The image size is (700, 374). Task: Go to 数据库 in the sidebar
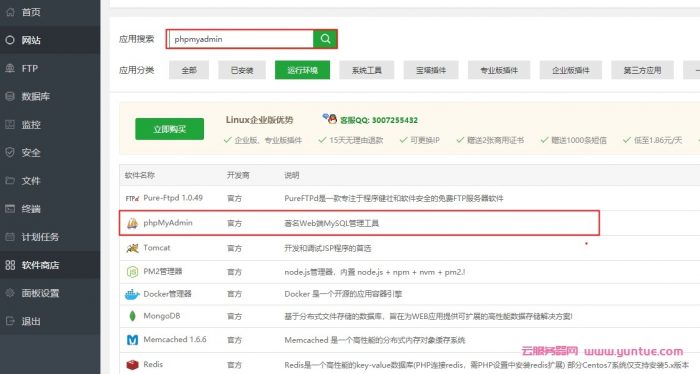pos(36,96)
